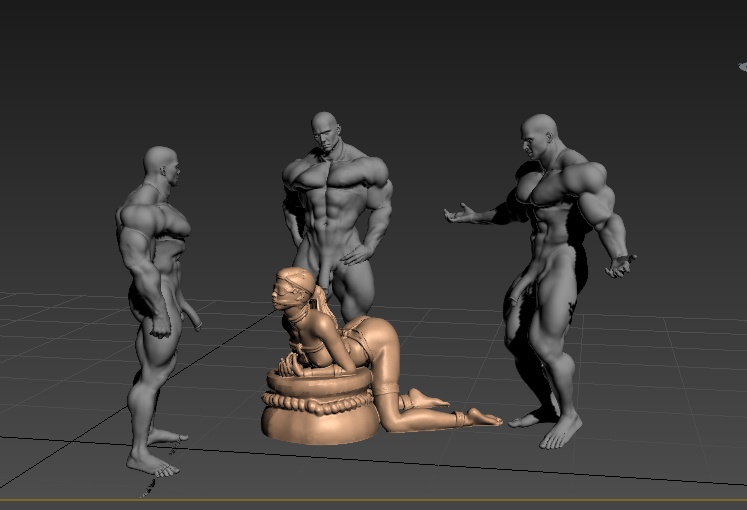The image size is (747, 510).
Task: Click the right figure's wrist-cuffed hand
Action: pyautogui.click(x=620, y=266)
